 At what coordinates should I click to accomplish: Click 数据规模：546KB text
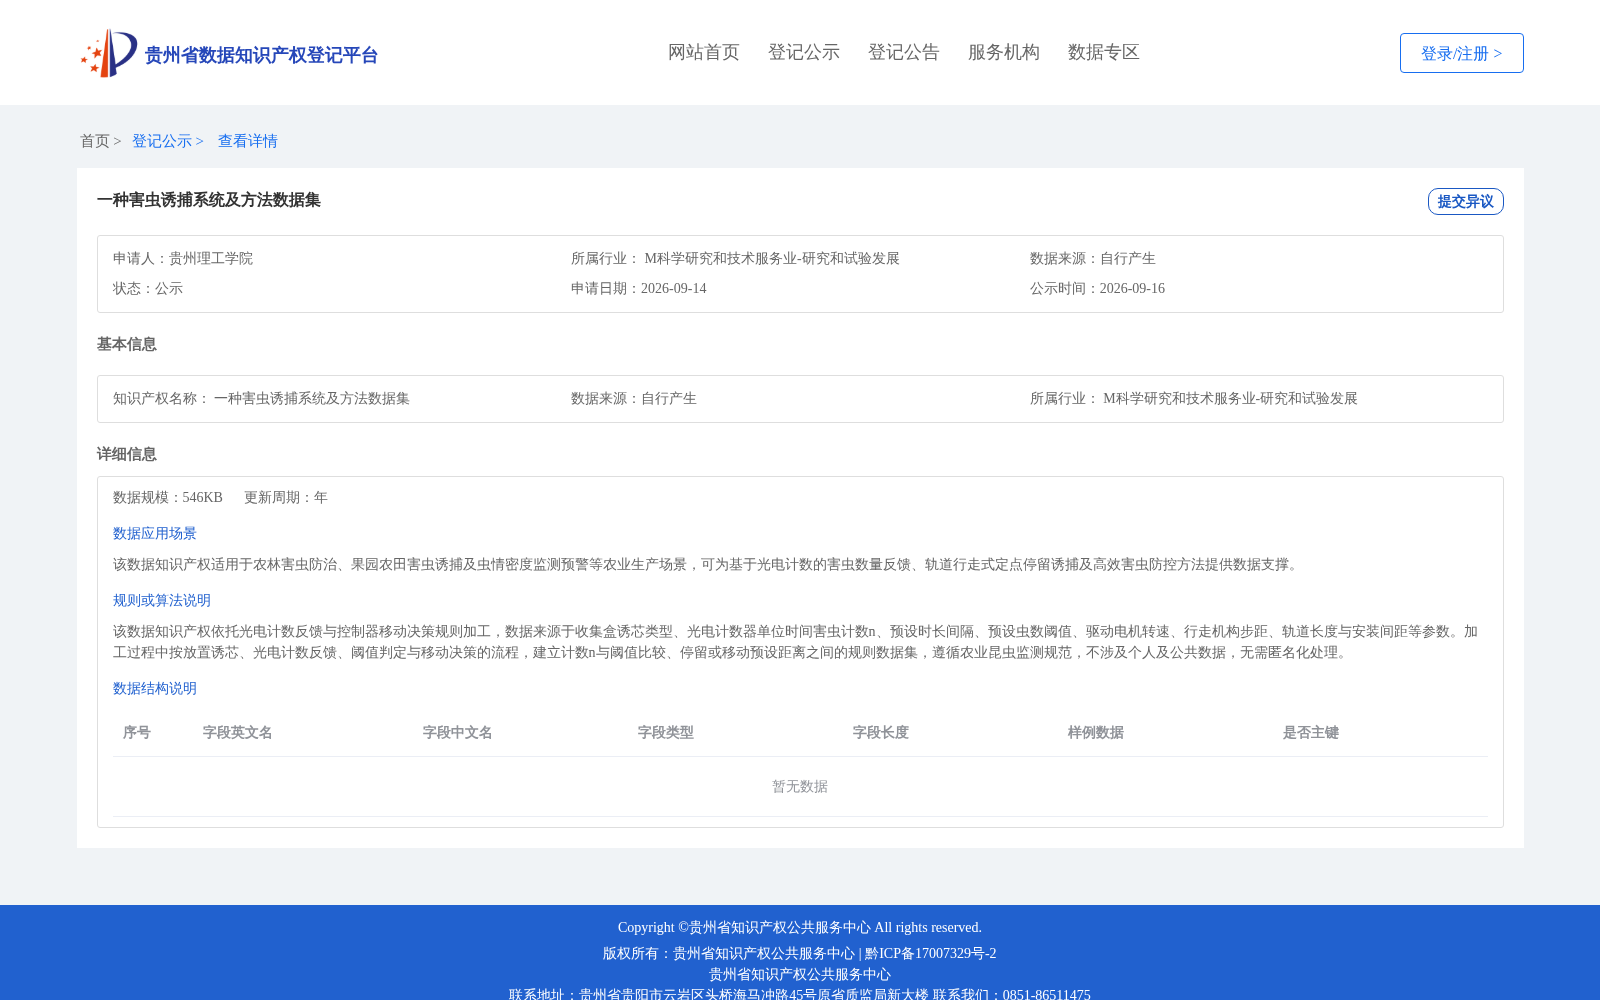pyautogui.click(x=168, y=497)
